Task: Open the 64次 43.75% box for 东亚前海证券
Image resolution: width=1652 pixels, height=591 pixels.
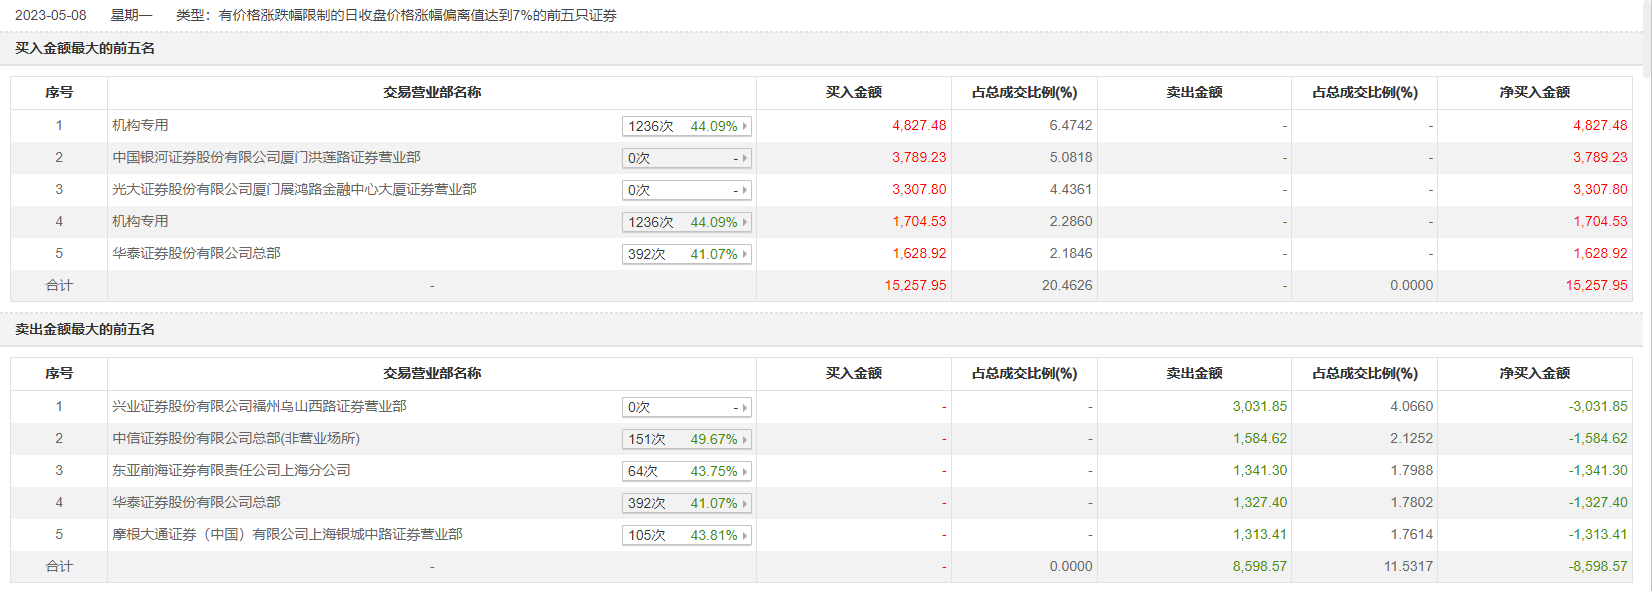Action: tap(686, 471)
